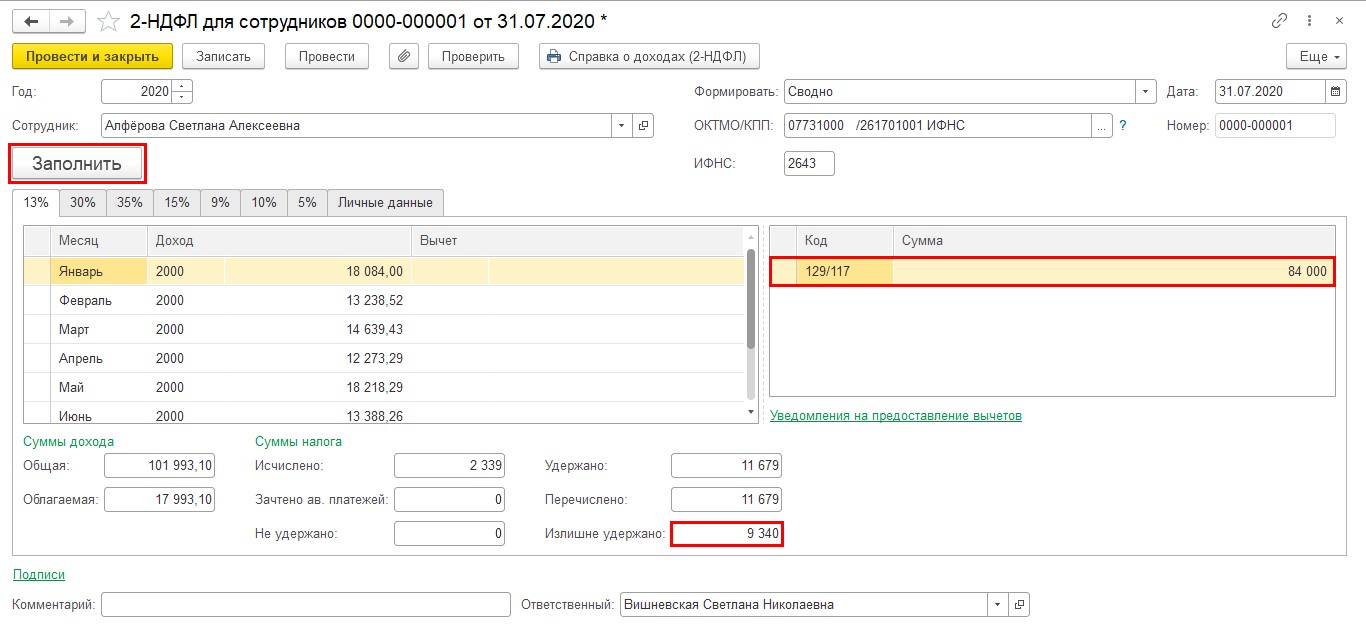Click the Доход column header

coord(279,241)
